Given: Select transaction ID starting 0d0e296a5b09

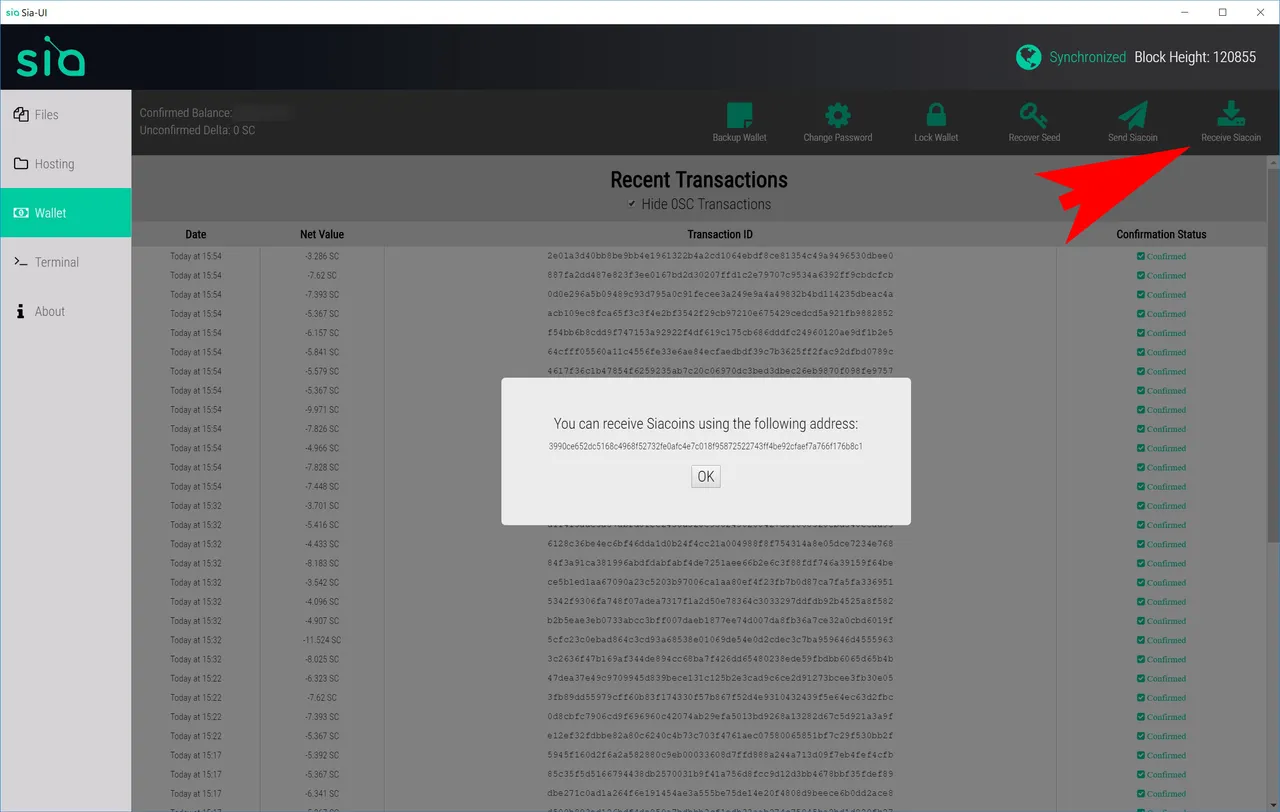Looking at the screenshot, I should point(720,294).
